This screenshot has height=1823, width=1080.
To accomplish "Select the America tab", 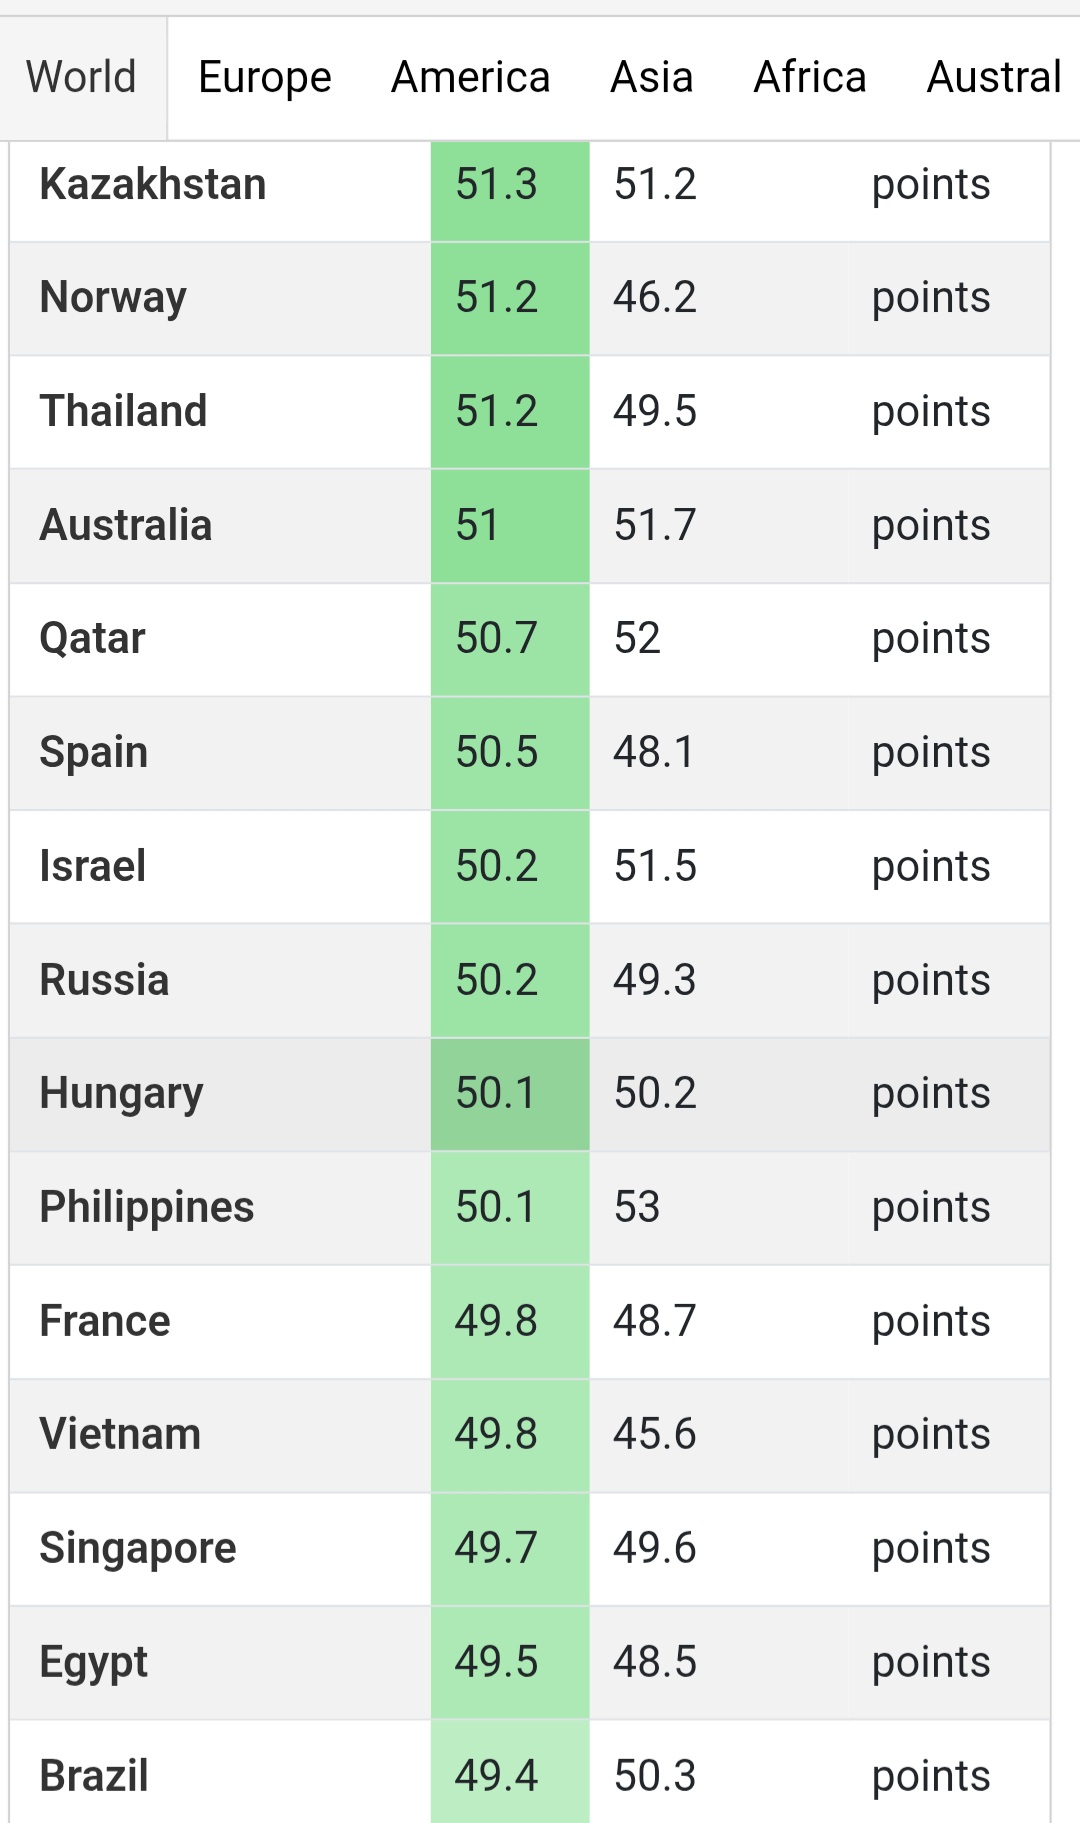I will 470,78.
